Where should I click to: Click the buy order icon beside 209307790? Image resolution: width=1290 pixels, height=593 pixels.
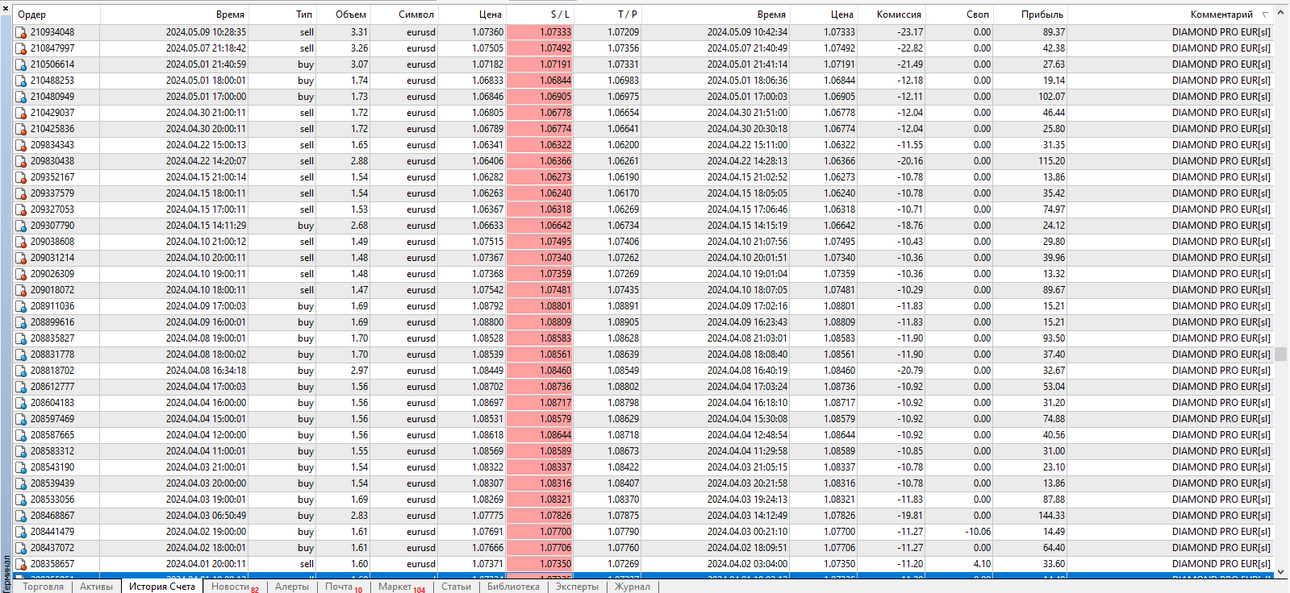tap(21, 226)
